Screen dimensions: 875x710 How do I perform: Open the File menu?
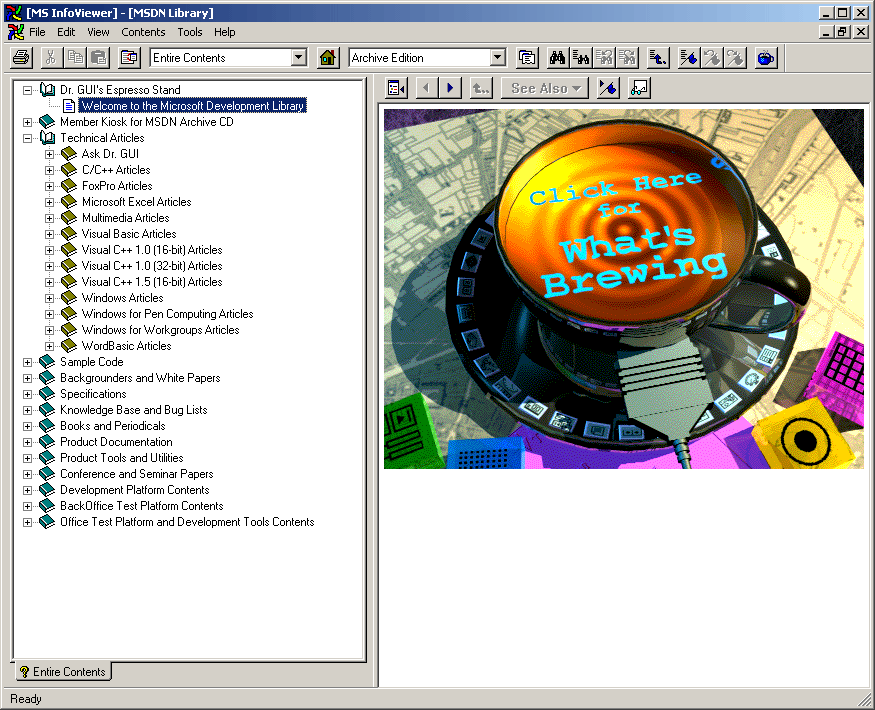pos(37,32)
